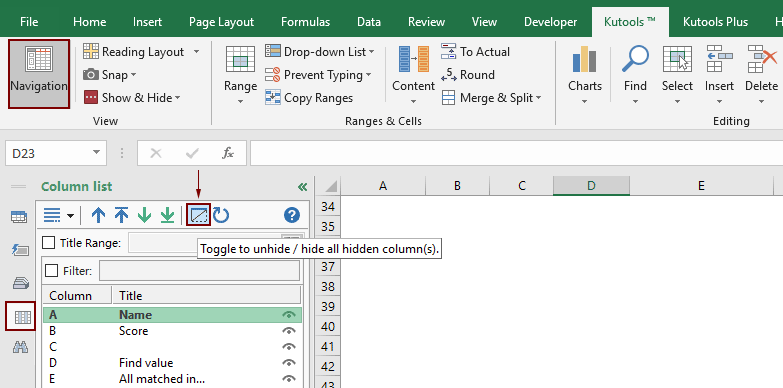The width and height of the screenshot is (783, 388).
Task: Open the Charts tool
Action: pos(585,74)
